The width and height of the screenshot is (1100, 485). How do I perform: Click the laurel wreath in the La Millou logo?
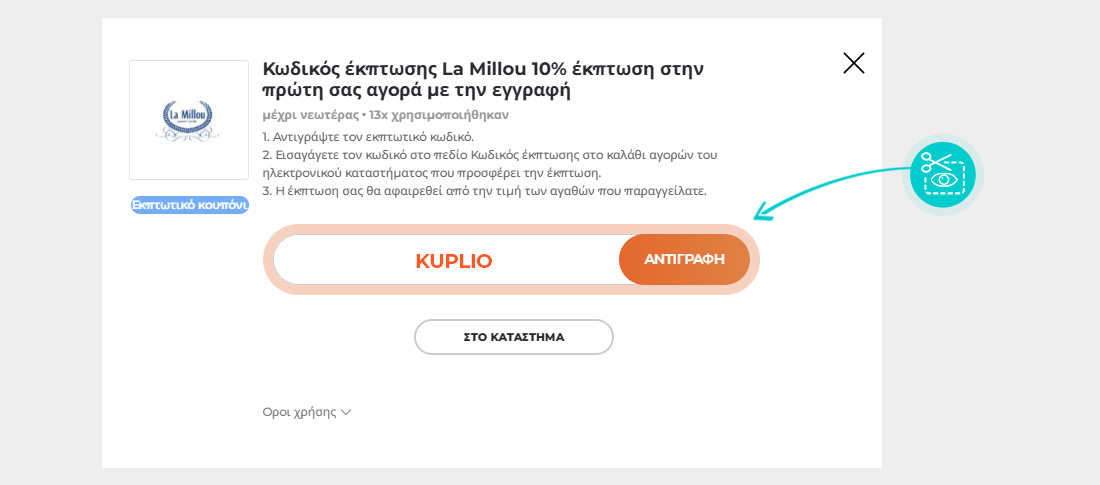pyautogui.click(x=165, y=118)
